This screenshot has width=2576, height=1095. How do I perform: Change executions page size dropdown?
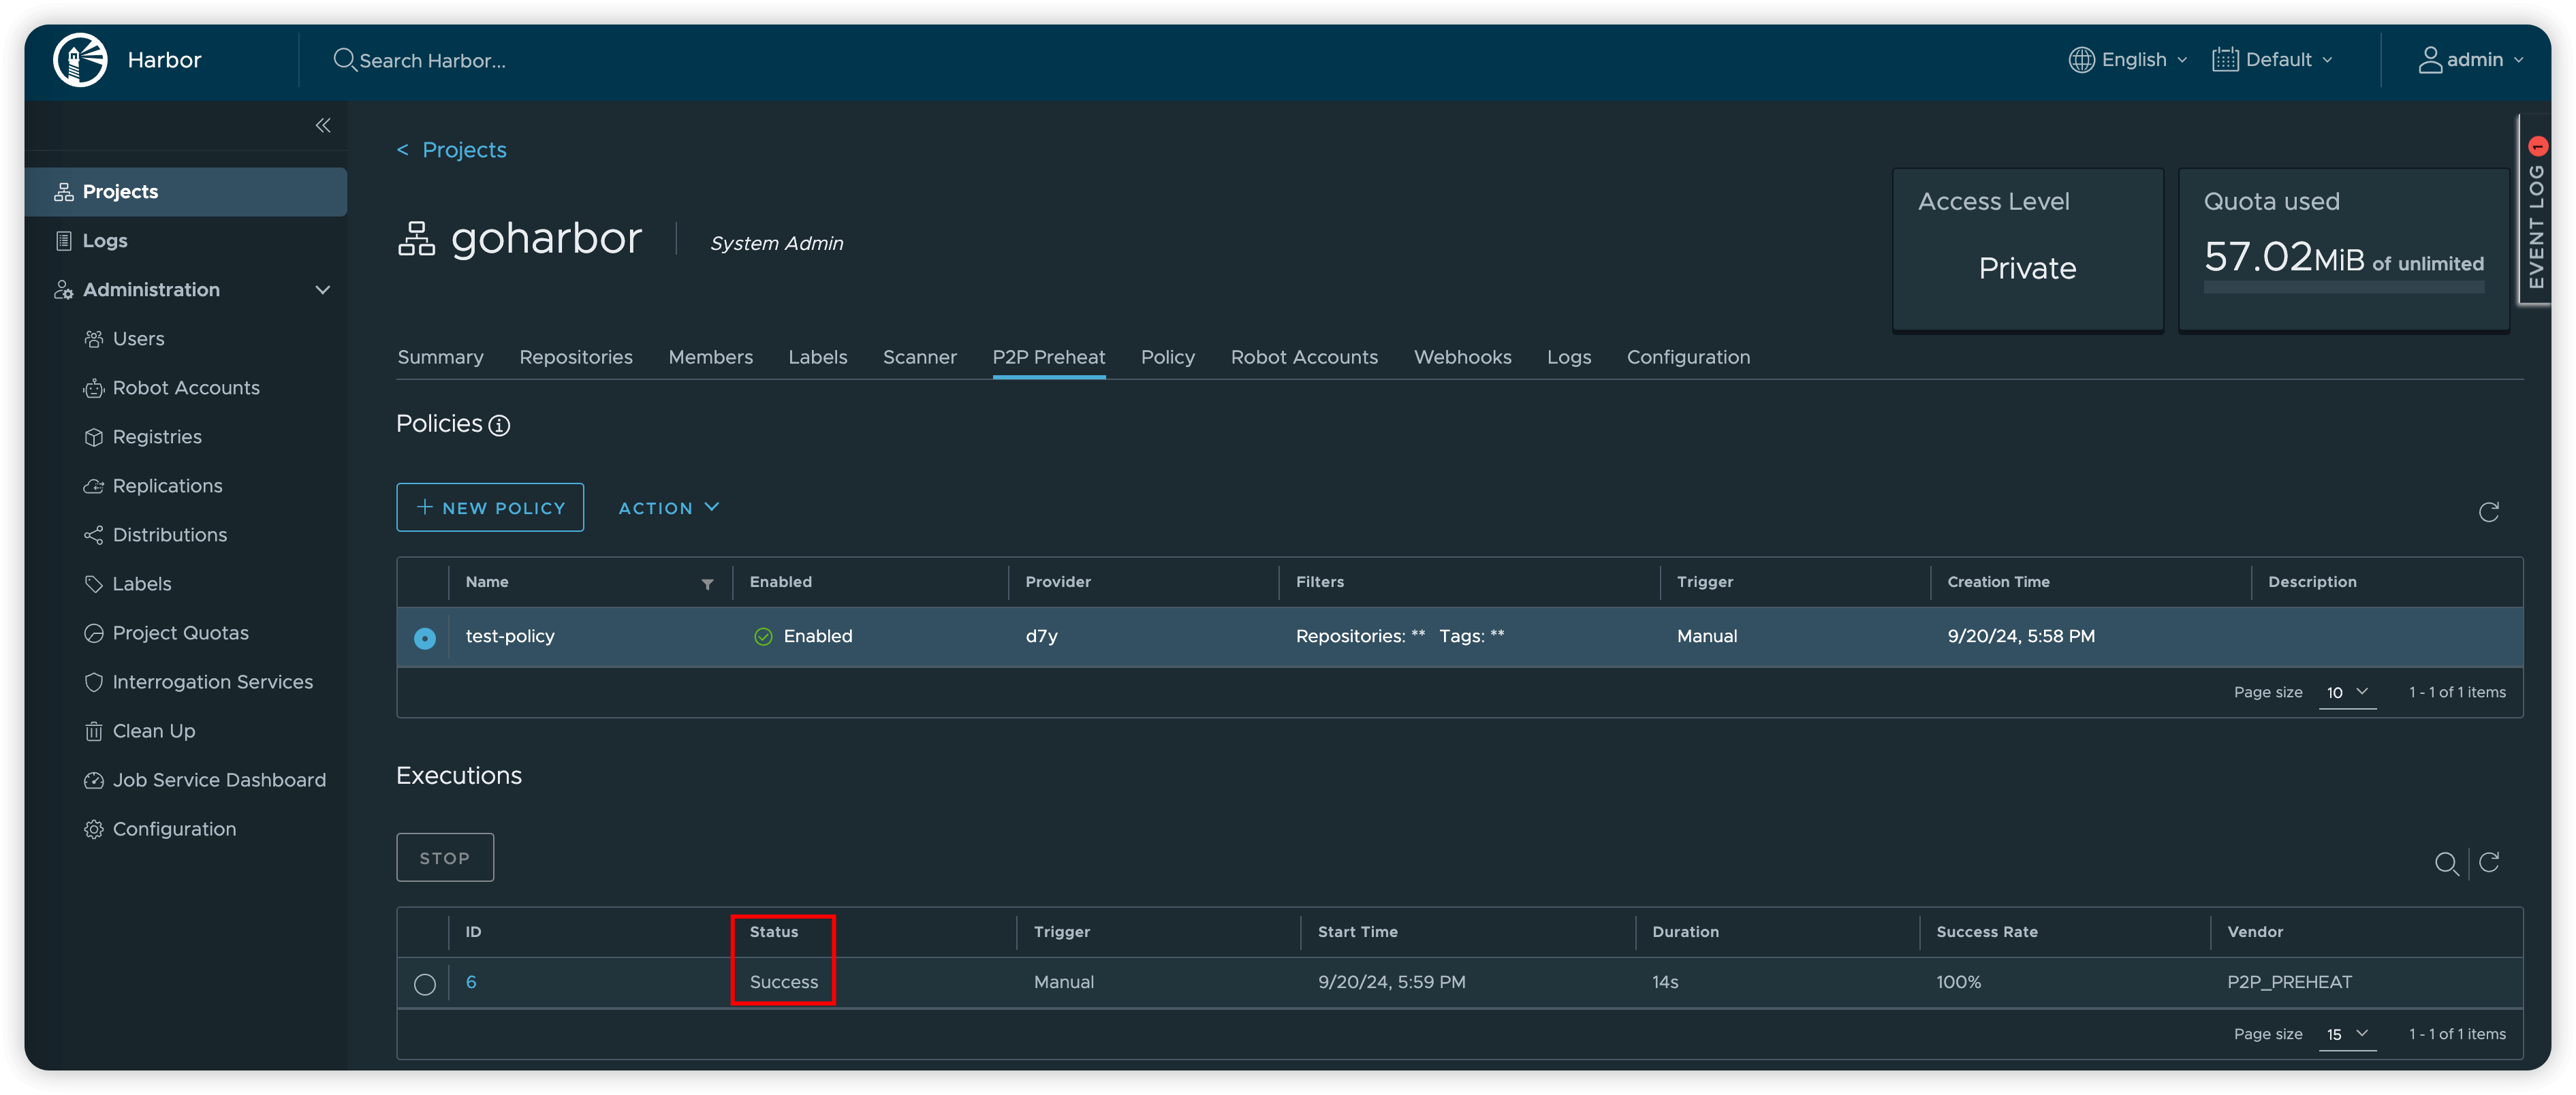coord(2346,1034)
